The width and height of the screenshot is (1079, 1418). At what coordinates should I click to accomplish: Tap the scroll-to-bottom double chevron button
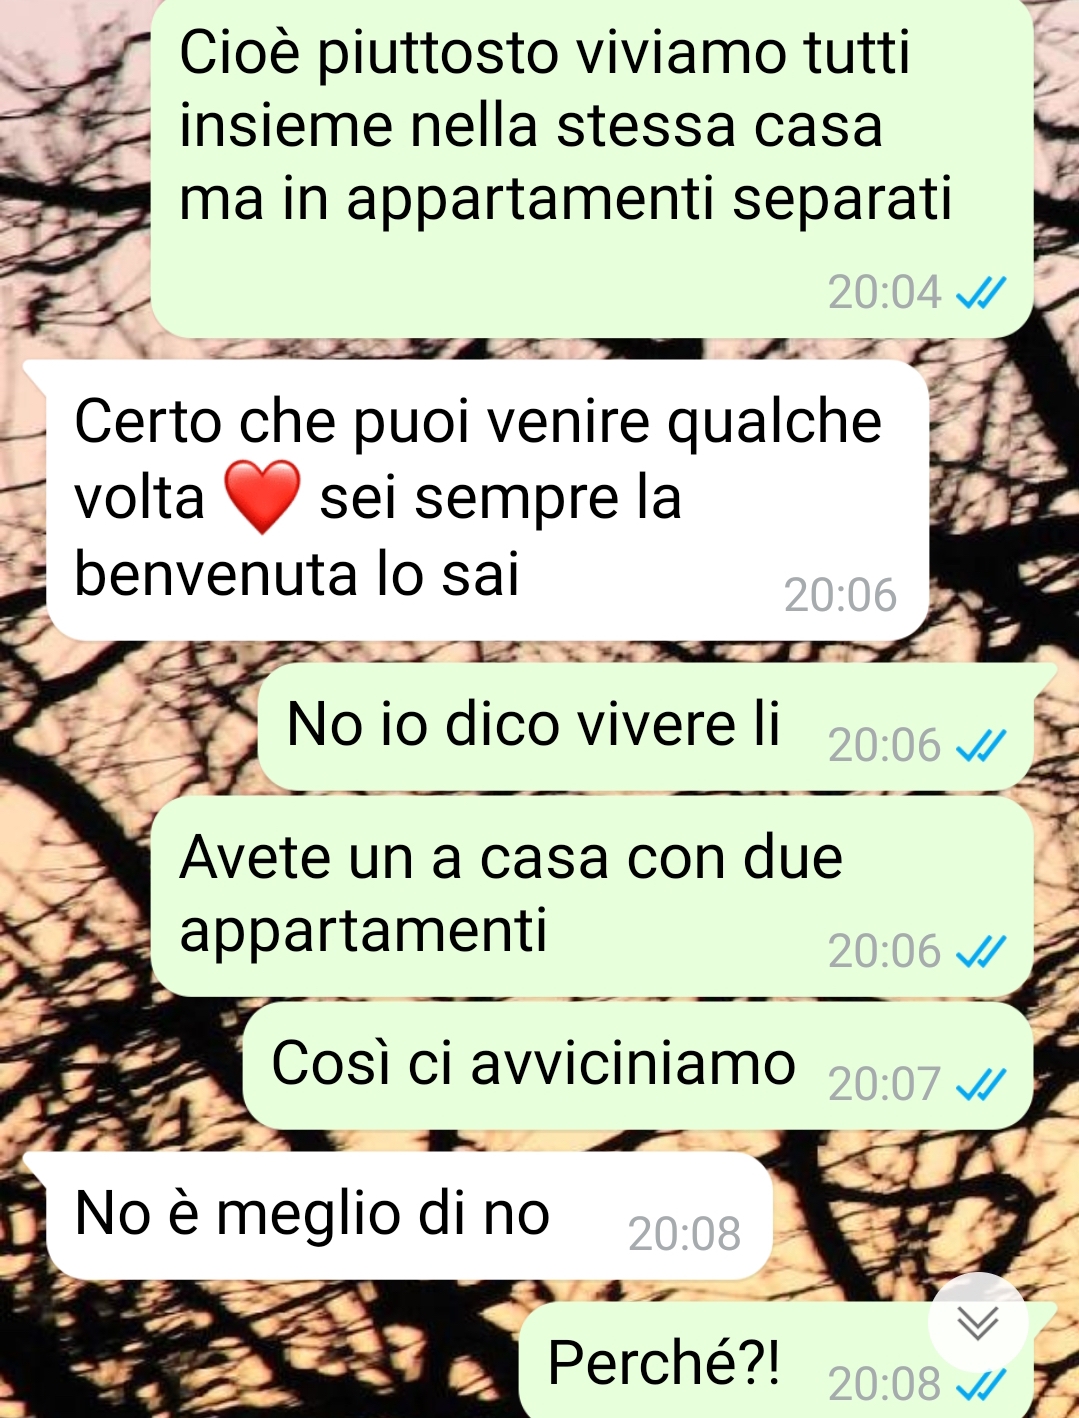tap(977, 1322)
